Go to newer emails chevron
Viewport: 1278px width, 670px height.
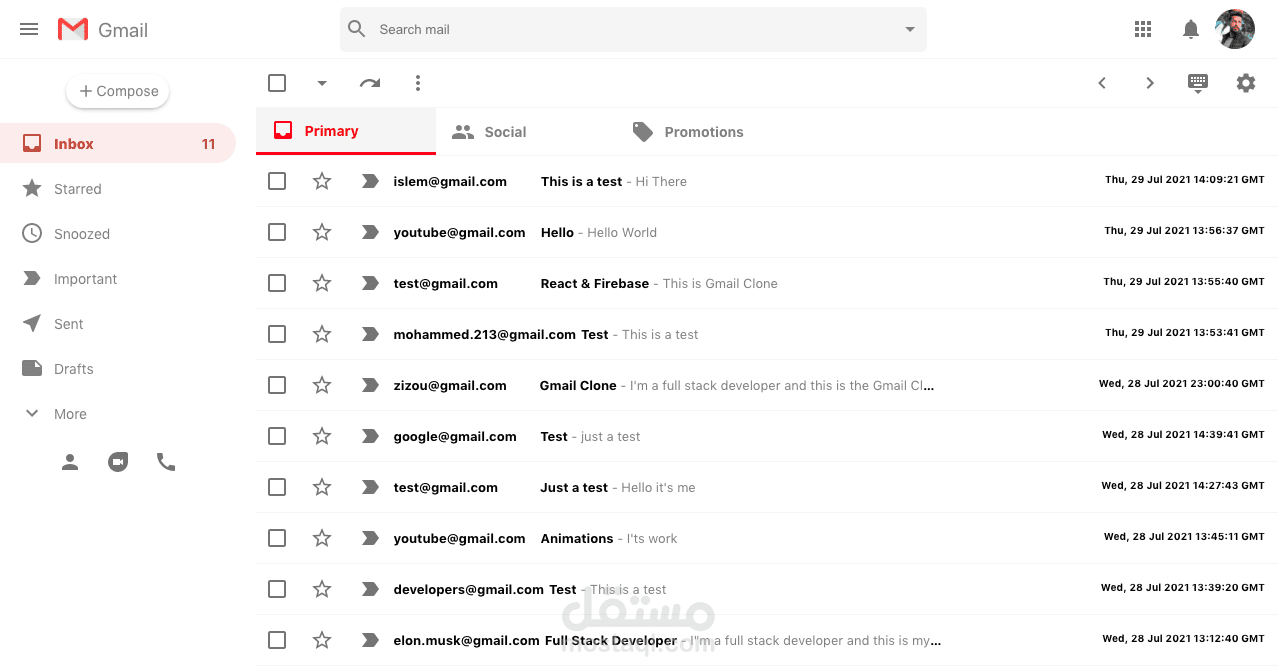[1102, 83]
